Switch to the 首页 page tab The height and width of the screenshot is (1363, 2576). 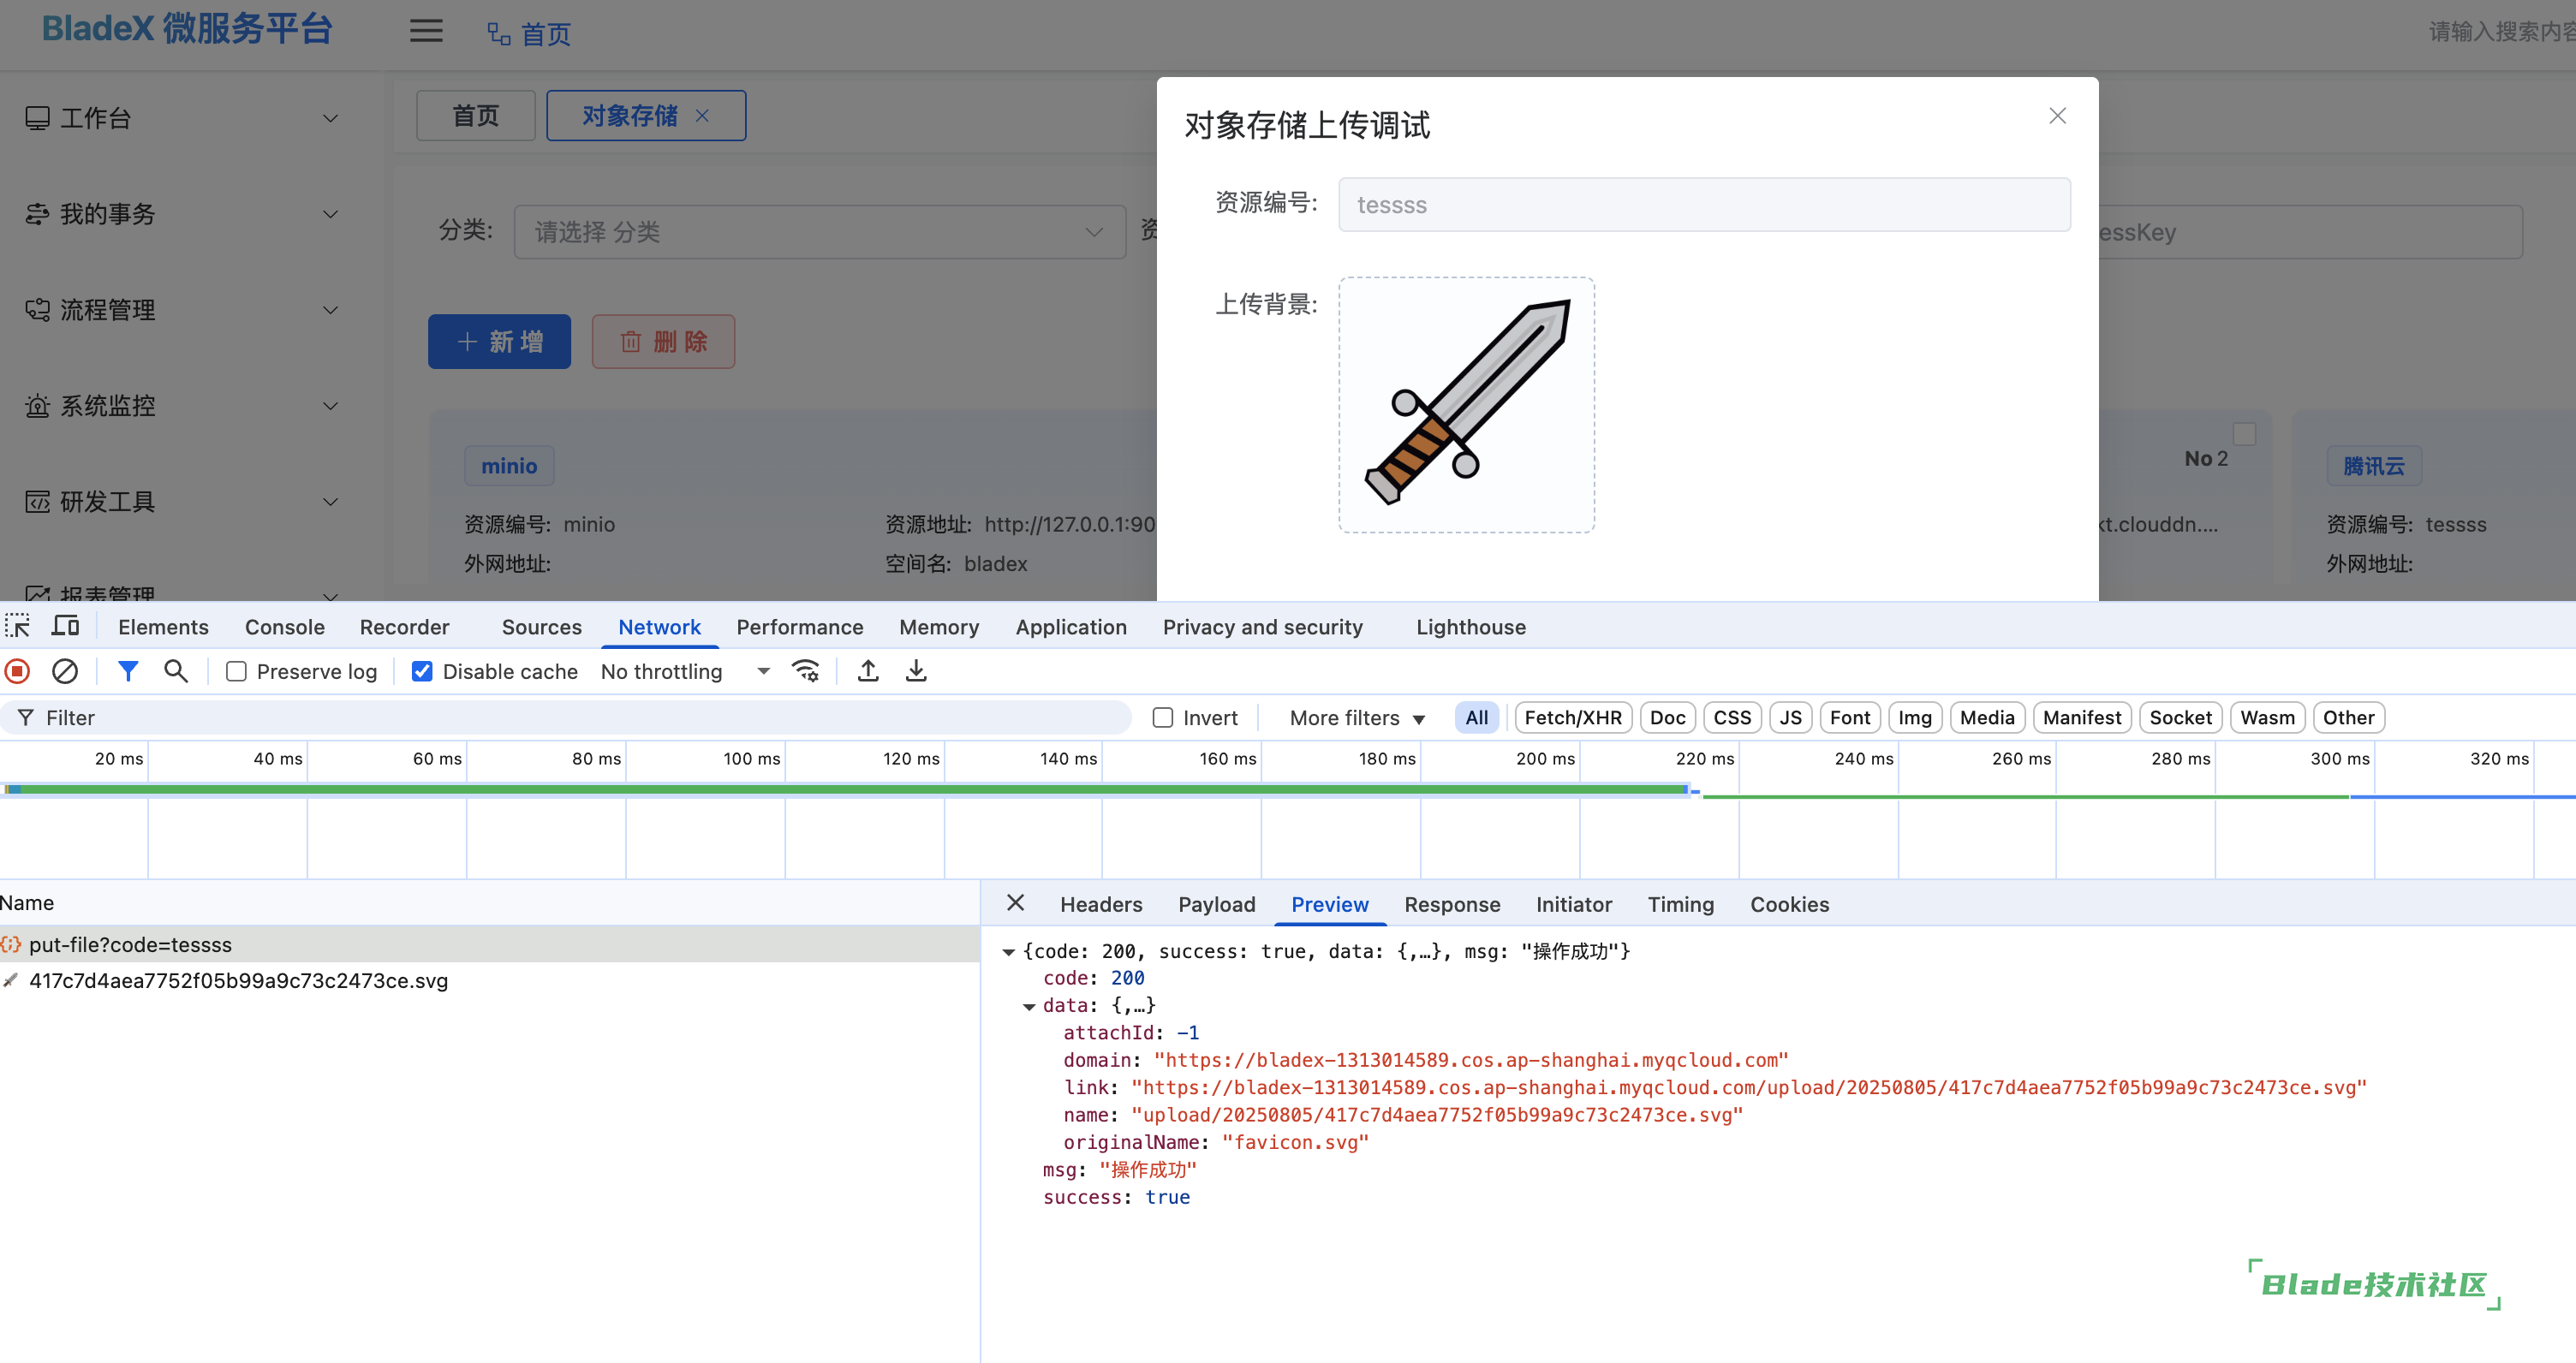[x=475, y=116]
